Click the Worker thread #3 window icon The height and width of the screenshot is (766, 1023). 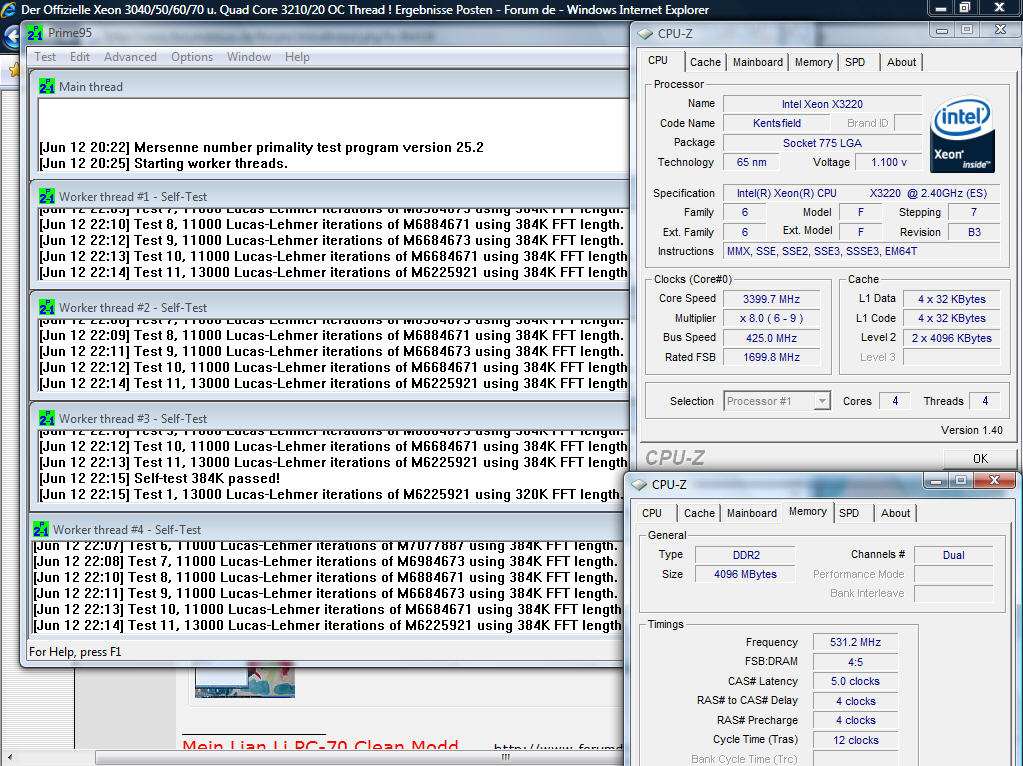click(x=46, y=418)
